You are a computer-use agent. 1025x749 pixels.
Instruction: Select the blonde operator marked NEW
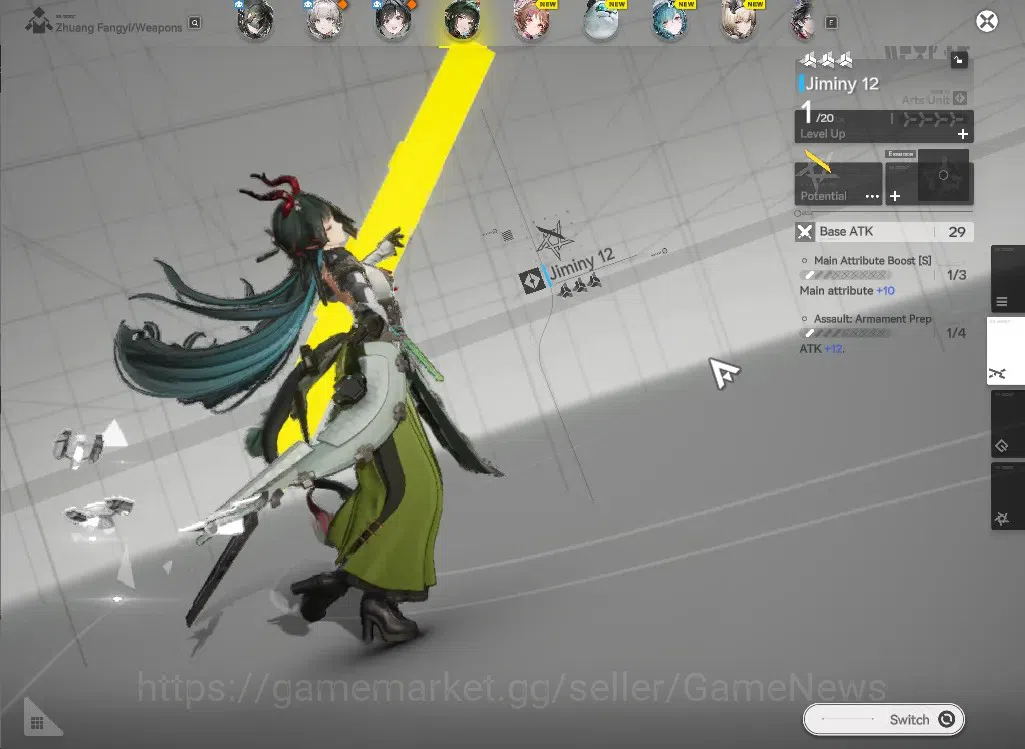pos(739,20)
